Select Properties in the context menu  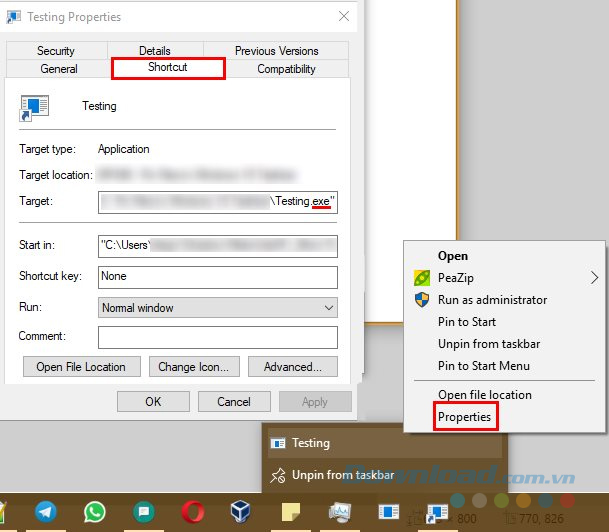(465, 417)
